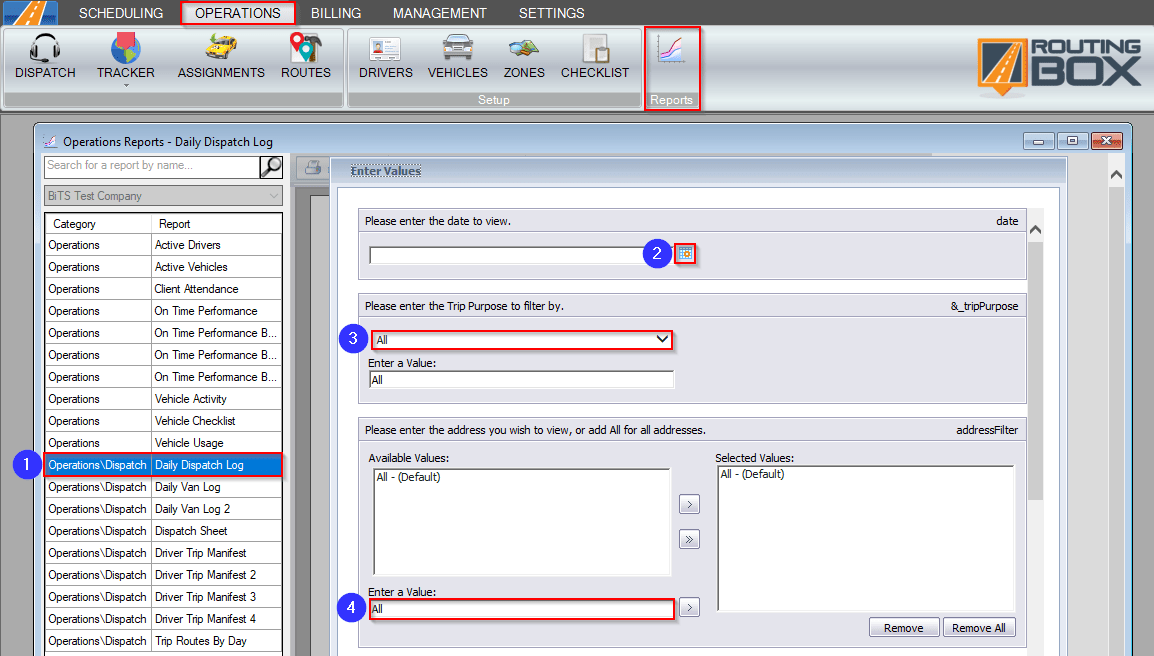The width and height of the screenshot is (1154, 656).
Task: Select the Dispatch Sheet report
Action: point(163,531)
